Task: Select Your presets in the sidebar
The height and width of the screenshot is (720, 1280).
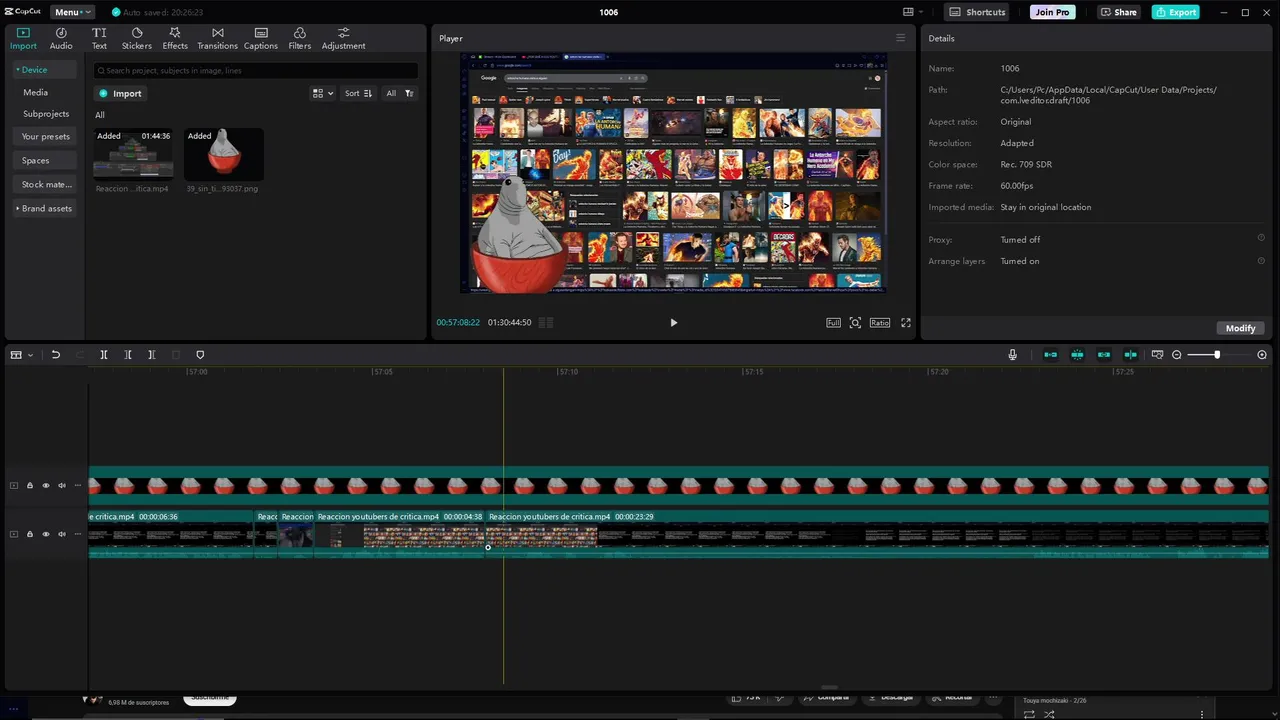Action: tap(46, 136)
